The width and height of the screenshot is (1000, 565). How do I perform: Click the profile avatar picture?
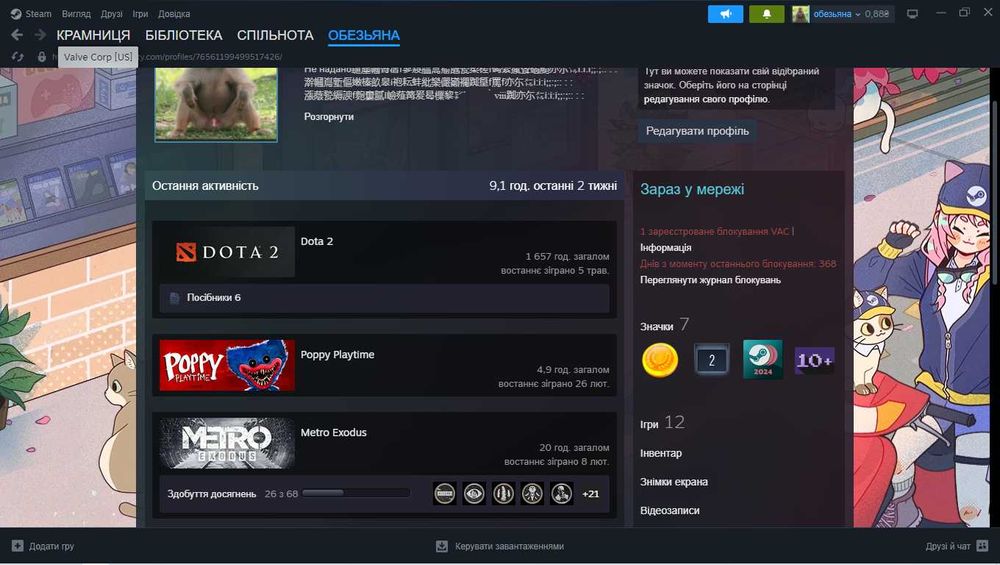coord(216,104)
